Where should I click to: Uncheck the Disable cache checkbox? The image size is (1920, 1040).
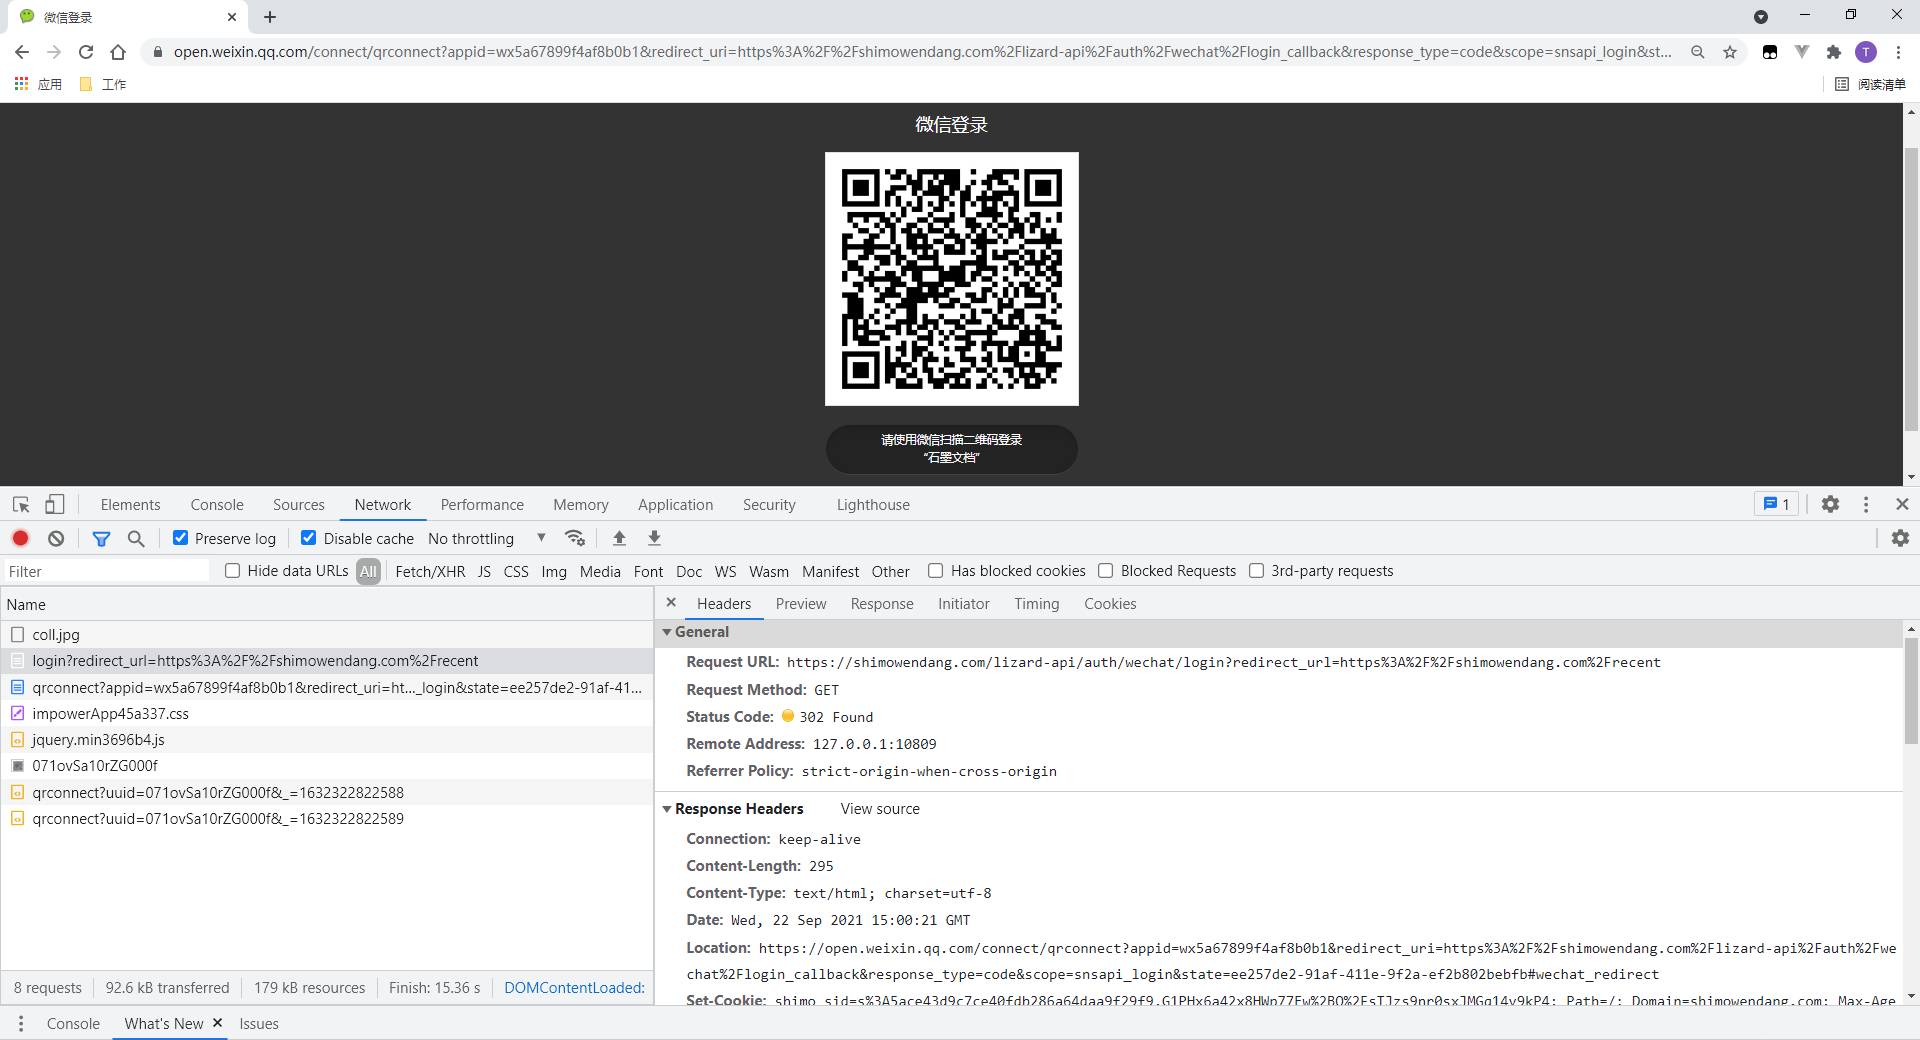coord(309,538)
